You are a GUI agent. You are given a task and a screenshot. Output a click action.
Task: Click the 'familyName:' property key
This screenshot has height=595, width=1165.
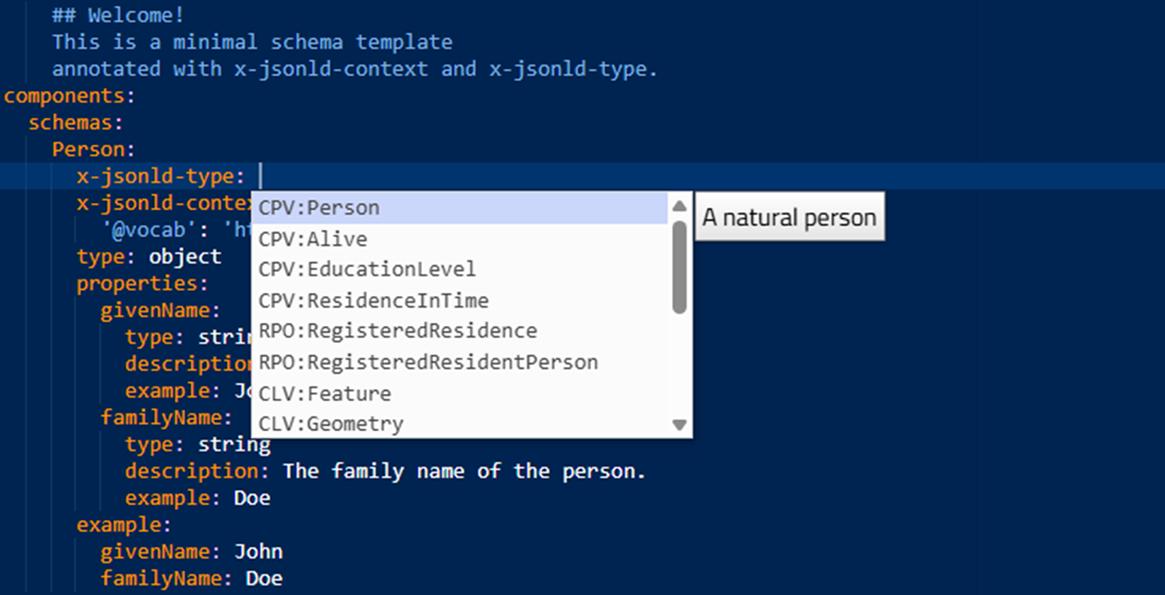point(167,417)
